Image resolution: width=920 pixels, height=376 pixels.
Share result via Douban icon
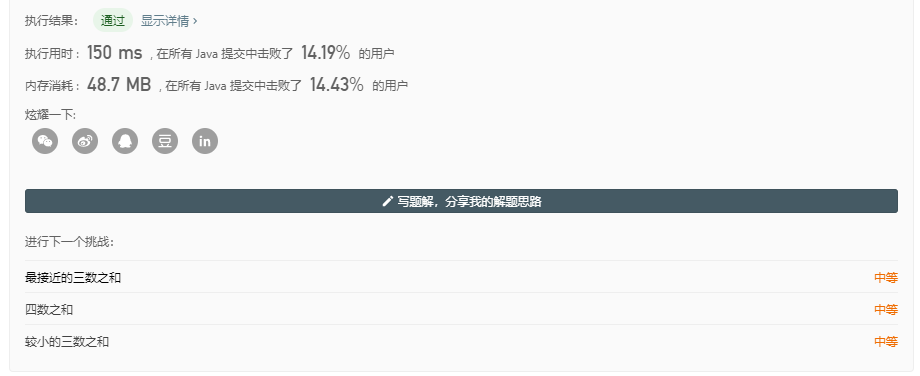tap(165, 141)
